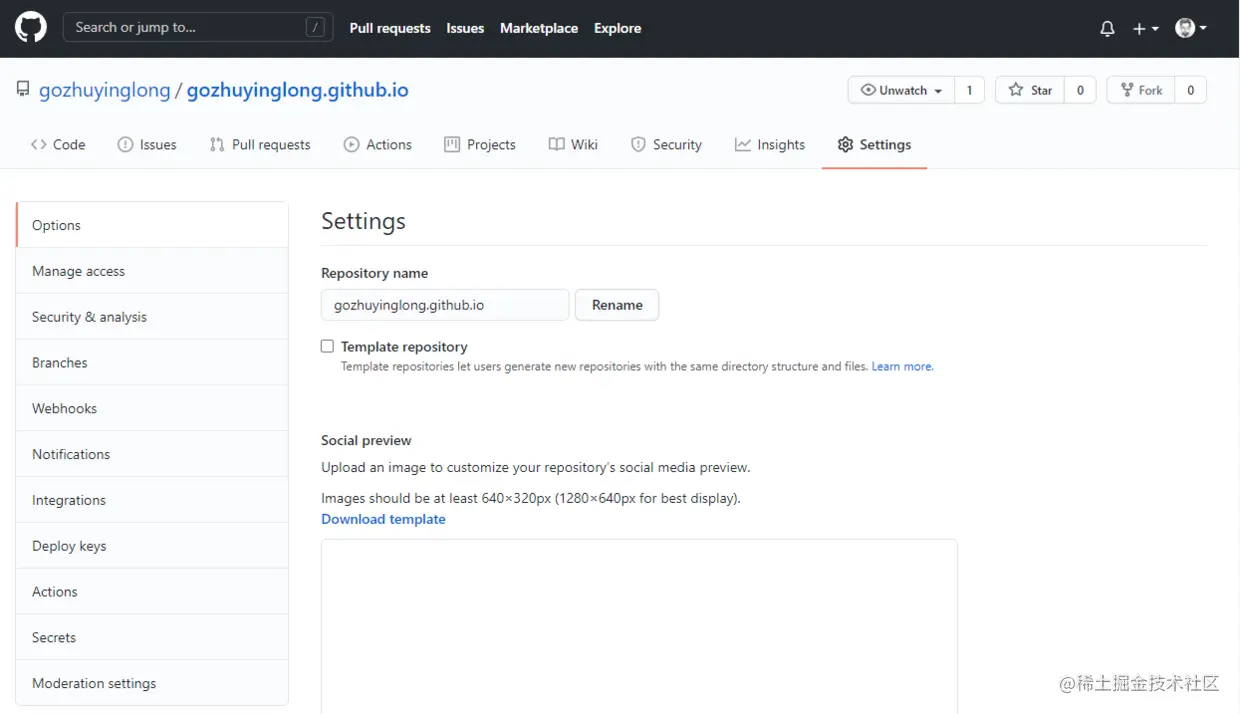Expand the plus create-new dropdown
Screen dimensions: 1240x714
tap(1145, 28)
